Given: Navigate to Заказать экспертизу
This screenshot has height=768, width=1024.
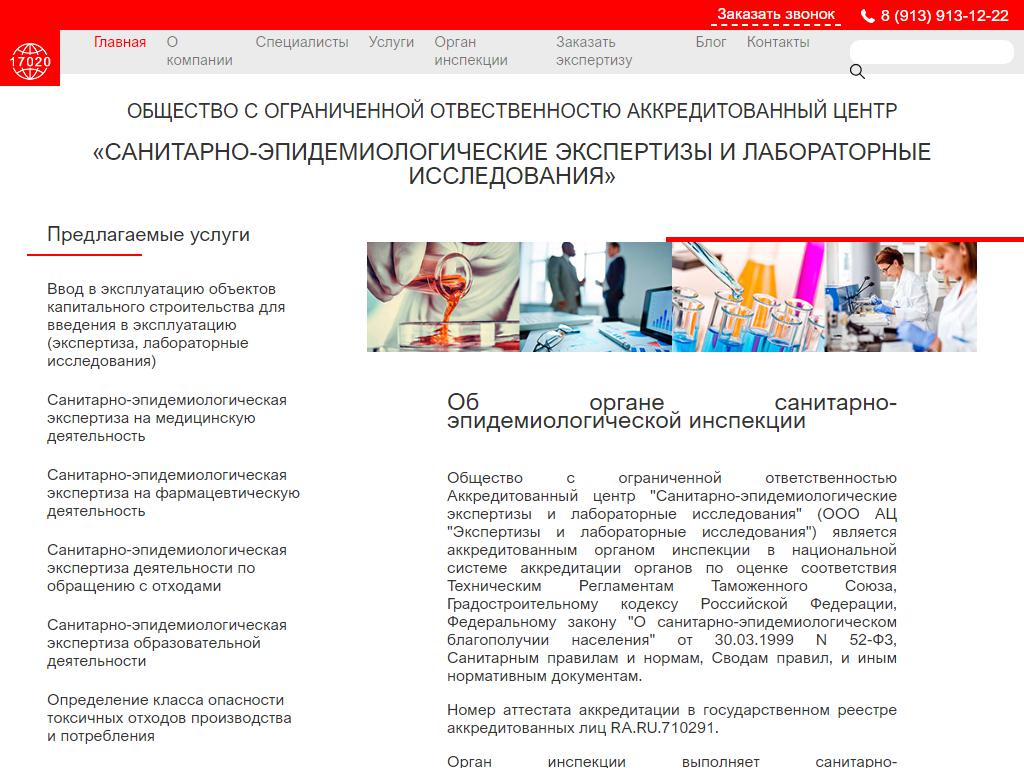Looking at the screenshot, I should point(594,51).
